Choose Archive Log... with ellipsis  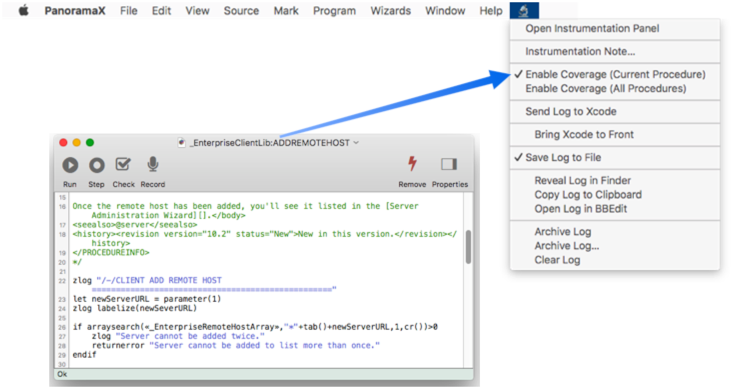(615, 246)
